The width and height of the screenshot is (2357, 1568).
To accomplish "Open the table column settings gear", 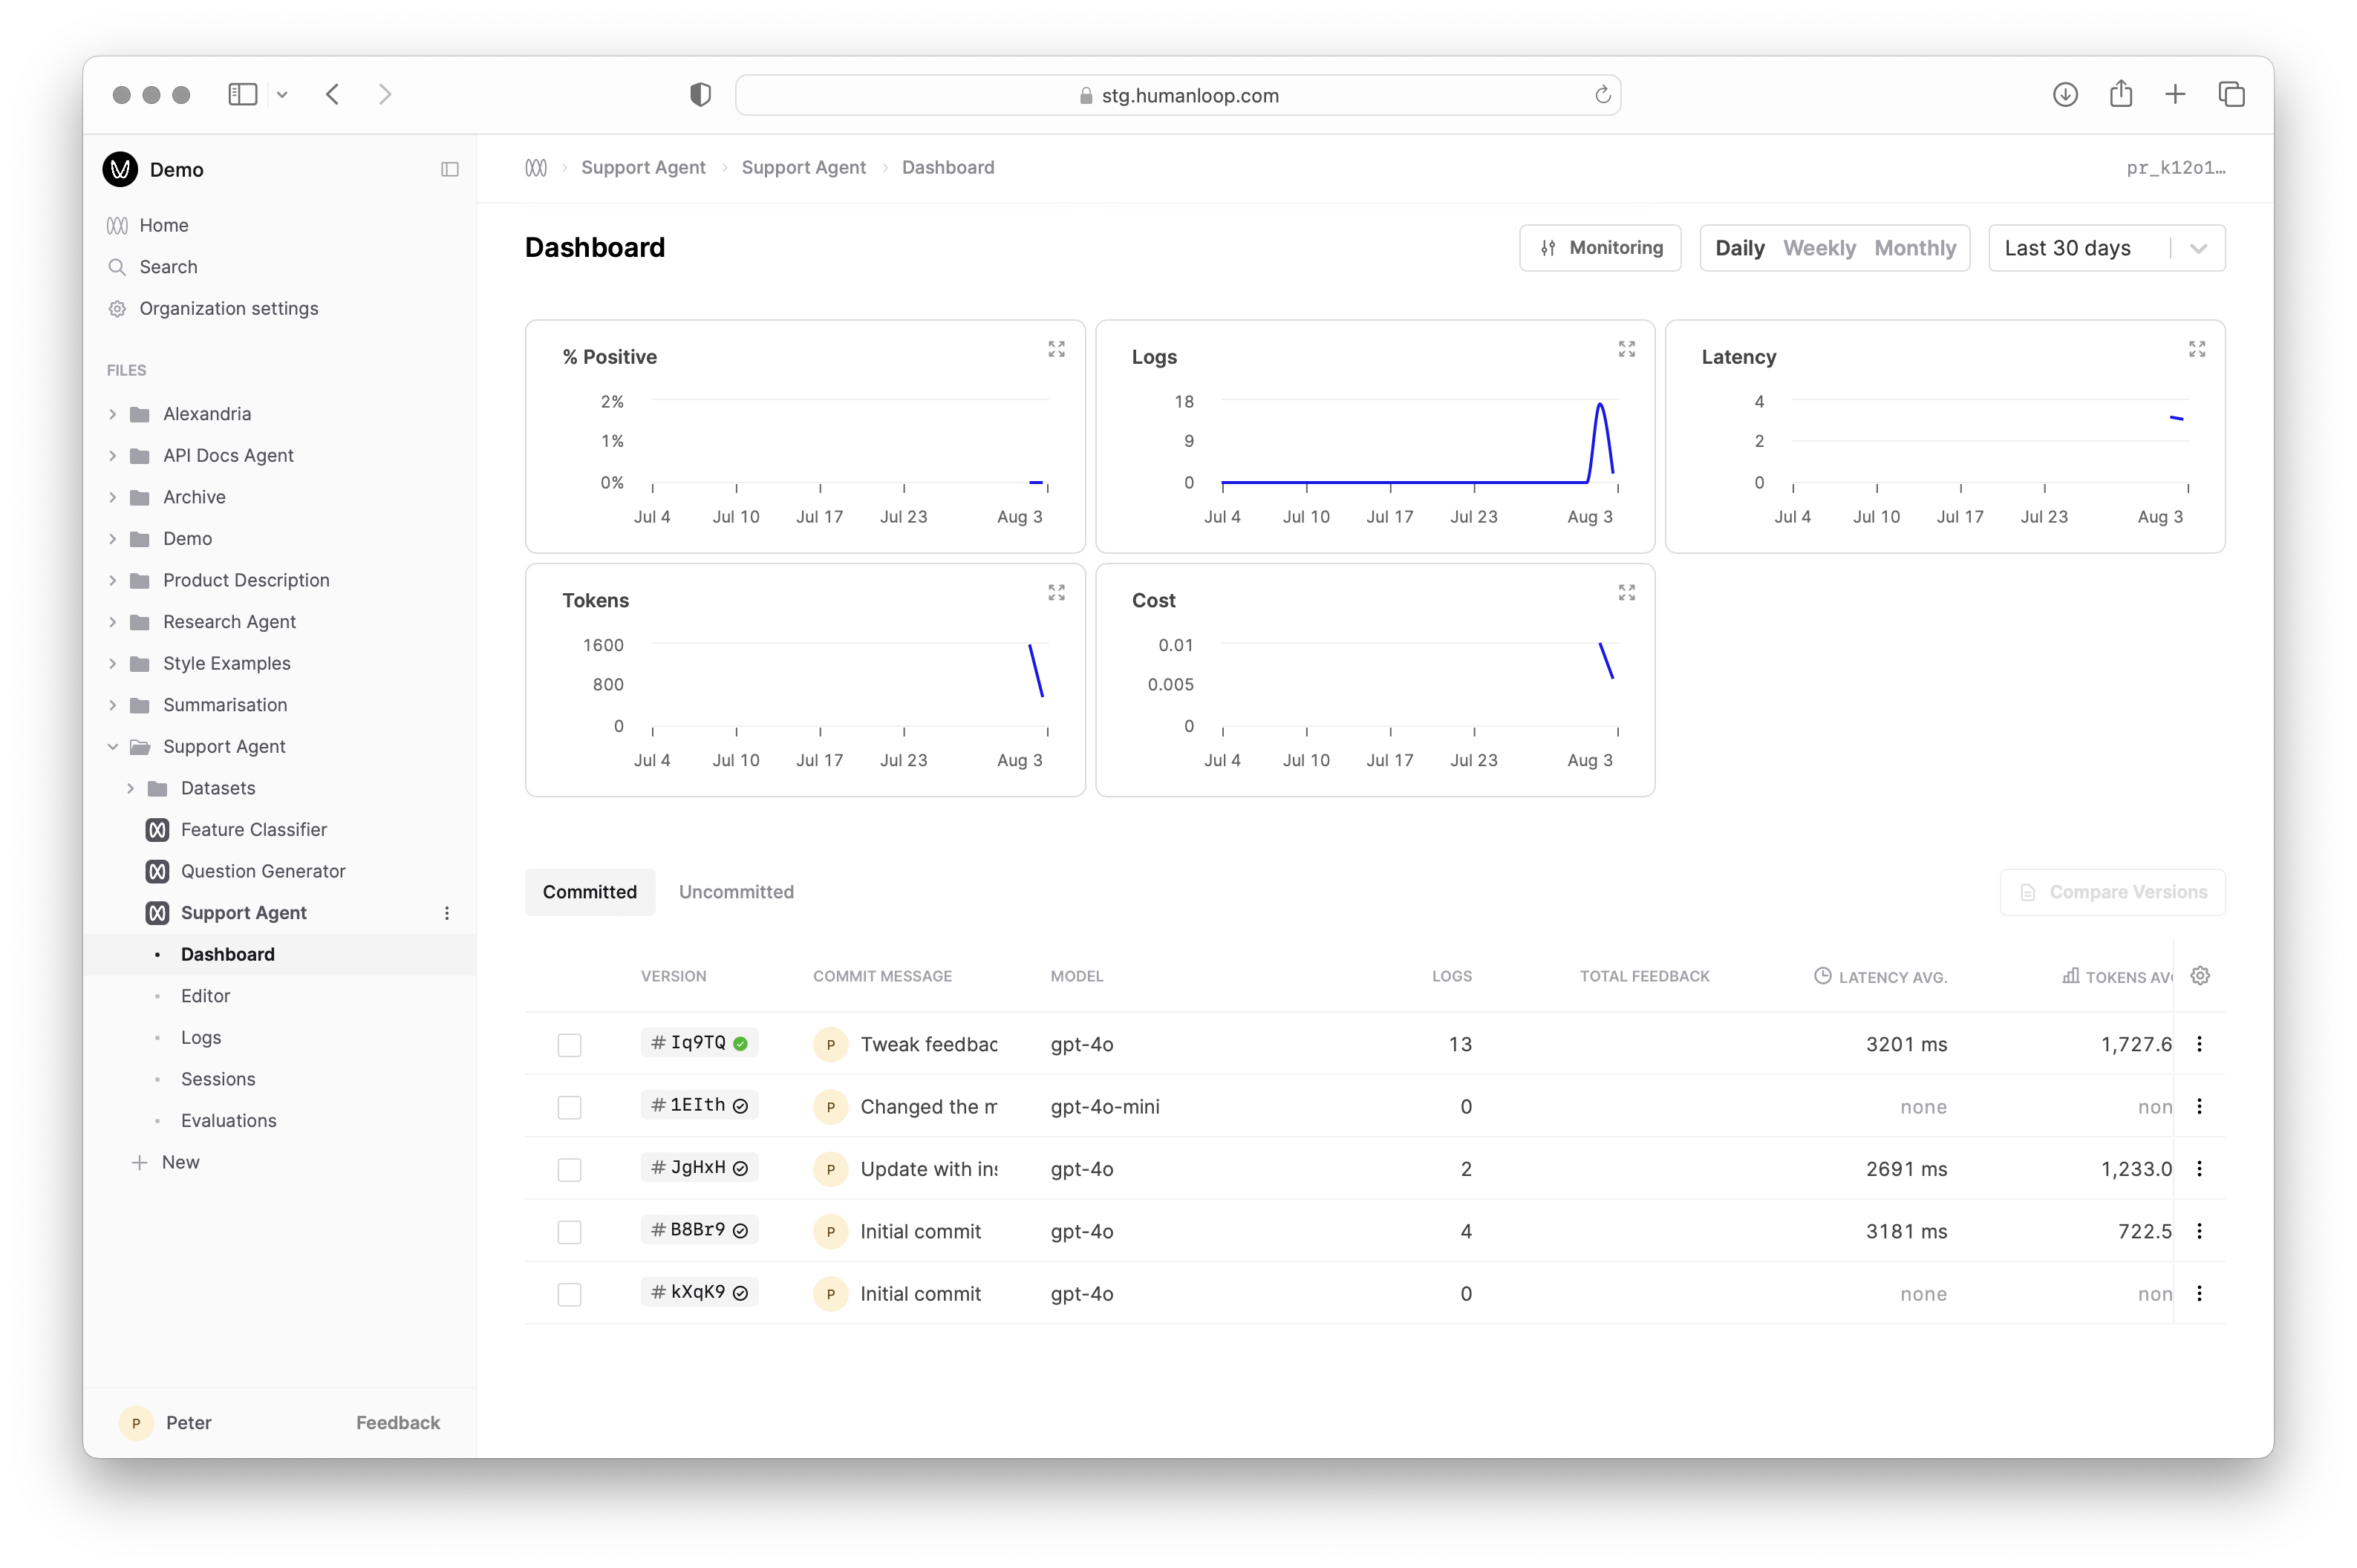I will pyautogui.click(x=2200, y=975).
